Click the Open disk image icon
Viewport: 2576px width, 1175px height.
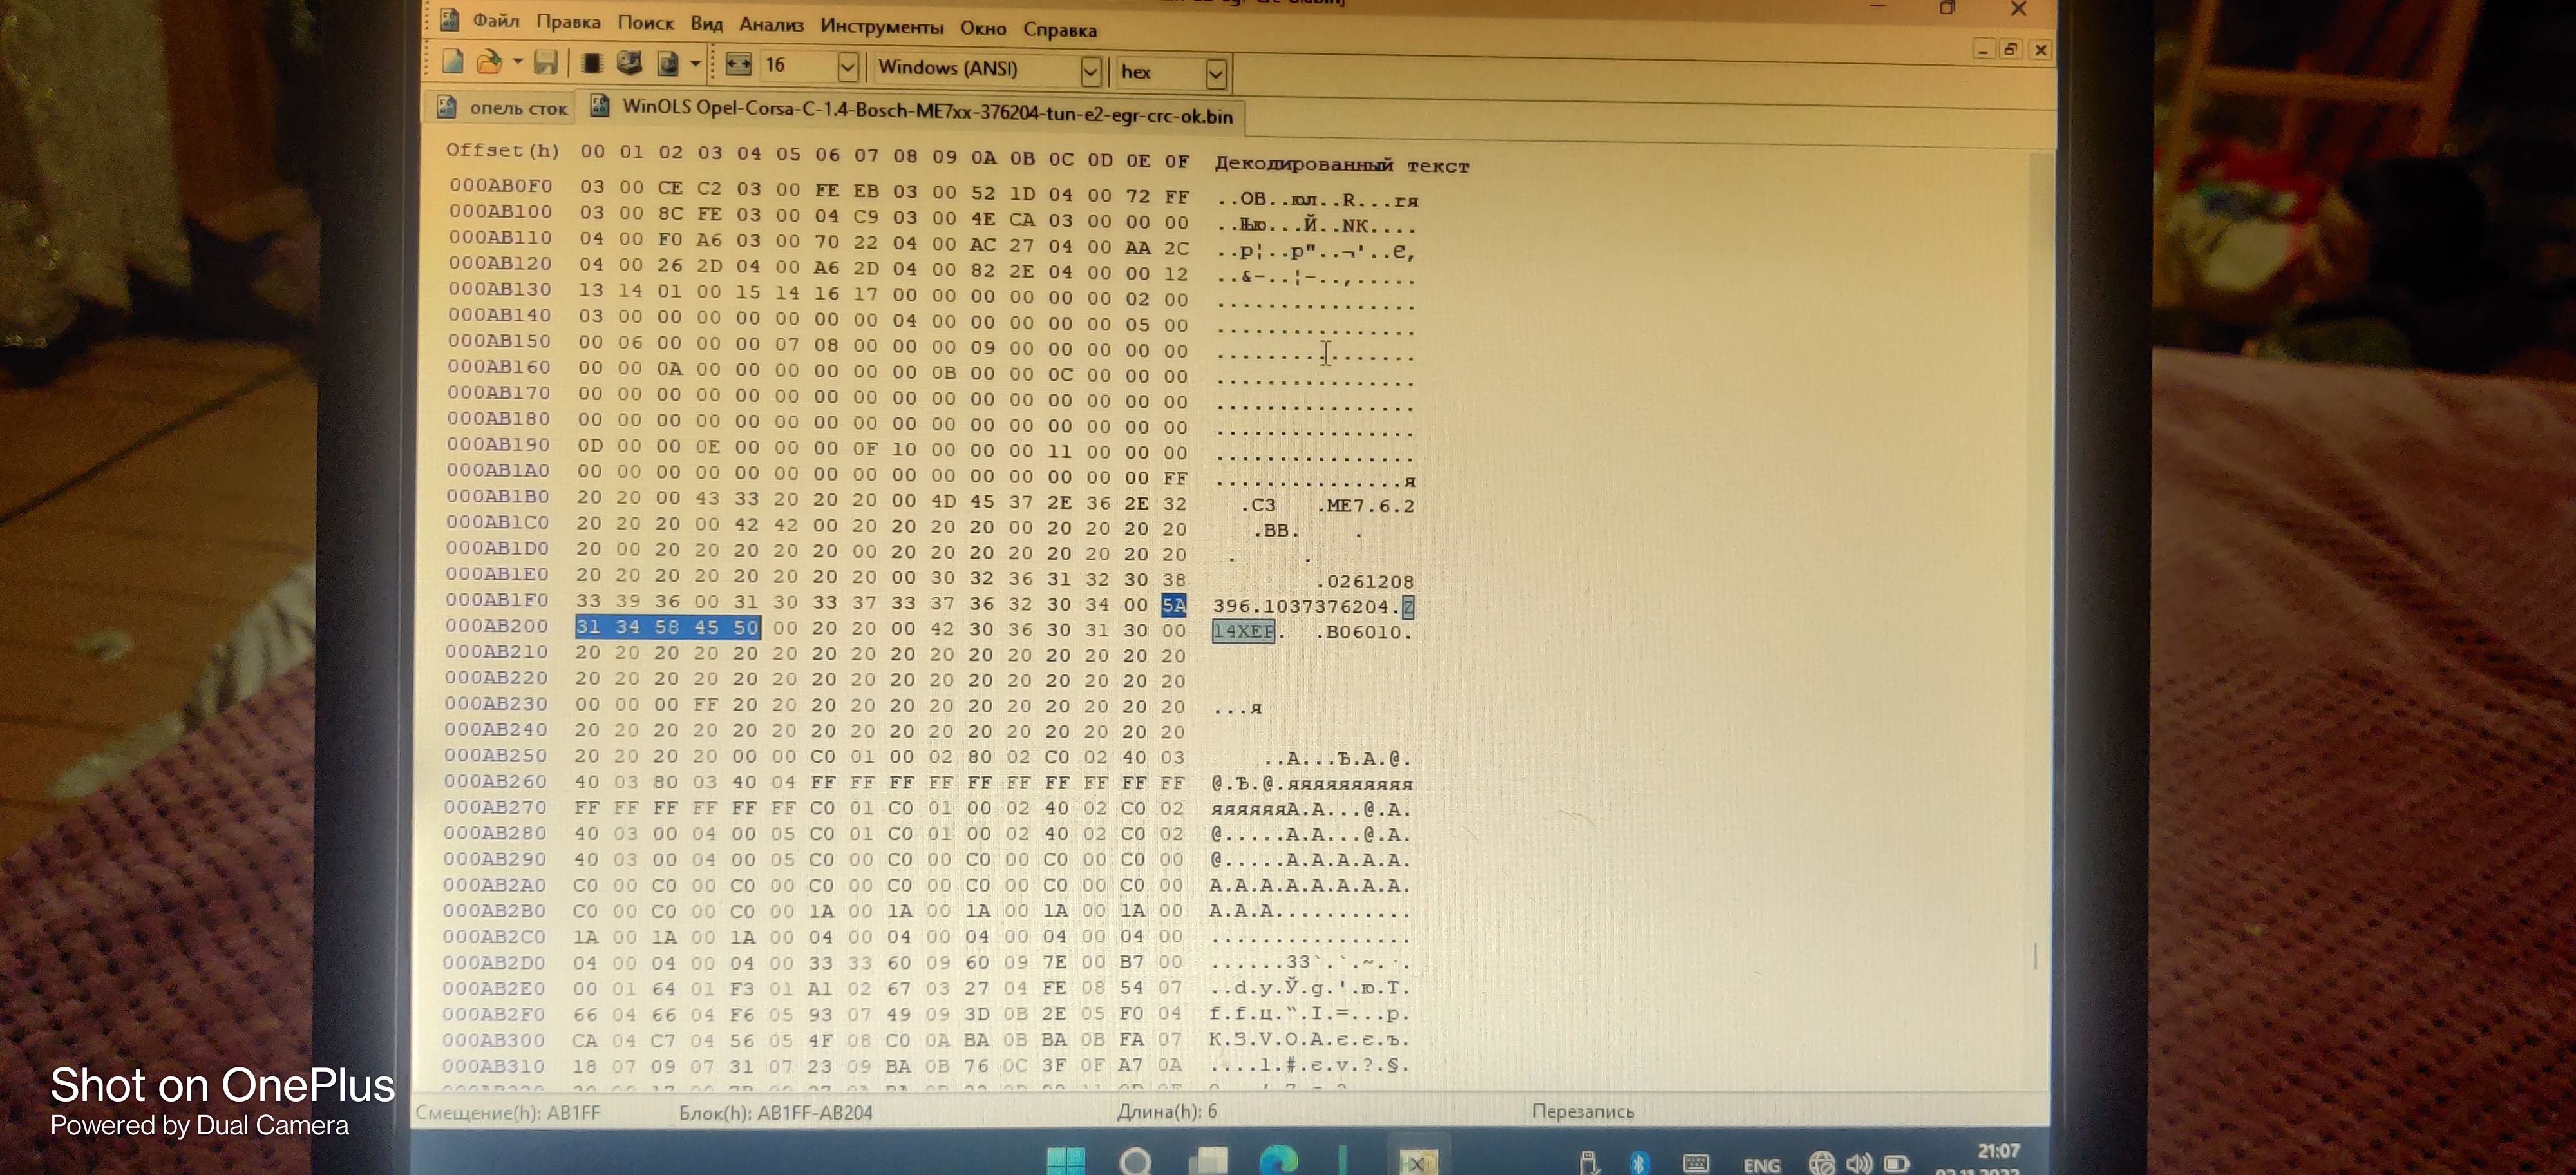pos(667,65)
